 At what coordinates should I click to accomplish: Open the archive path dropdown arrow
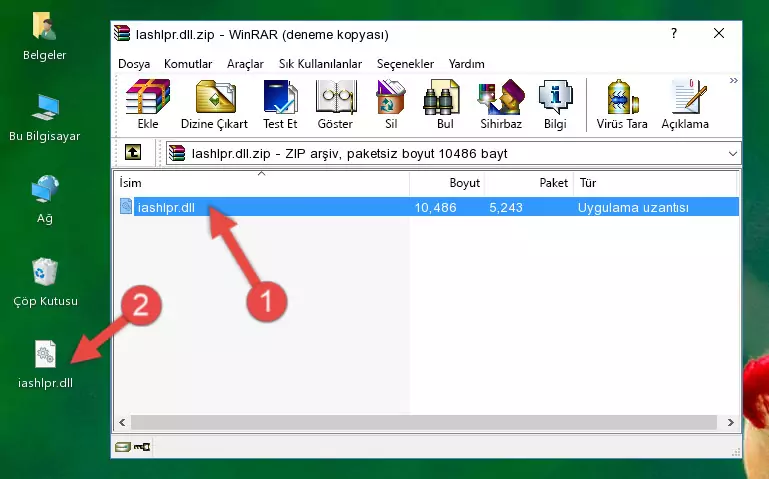pyautogui.click(x=733, y=153)
